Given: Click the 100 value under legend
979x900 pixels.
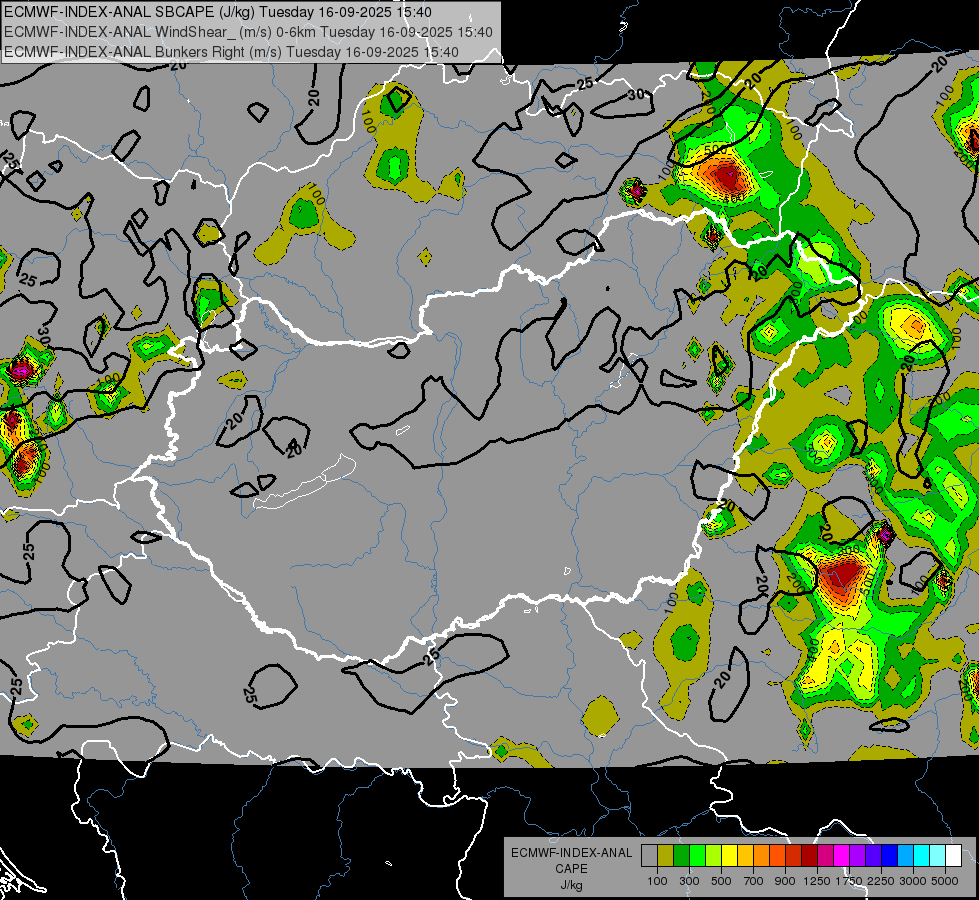Looking at the screenshot, I should point(657,881).
